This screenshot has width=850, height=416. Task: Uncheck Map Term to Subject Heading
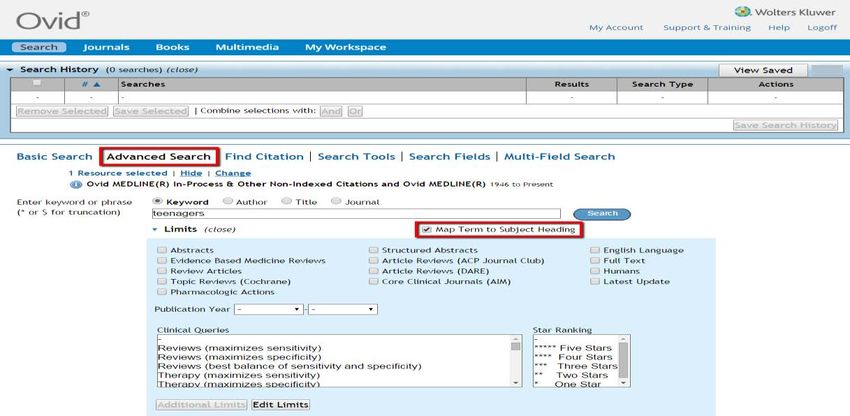click(427, 229)
